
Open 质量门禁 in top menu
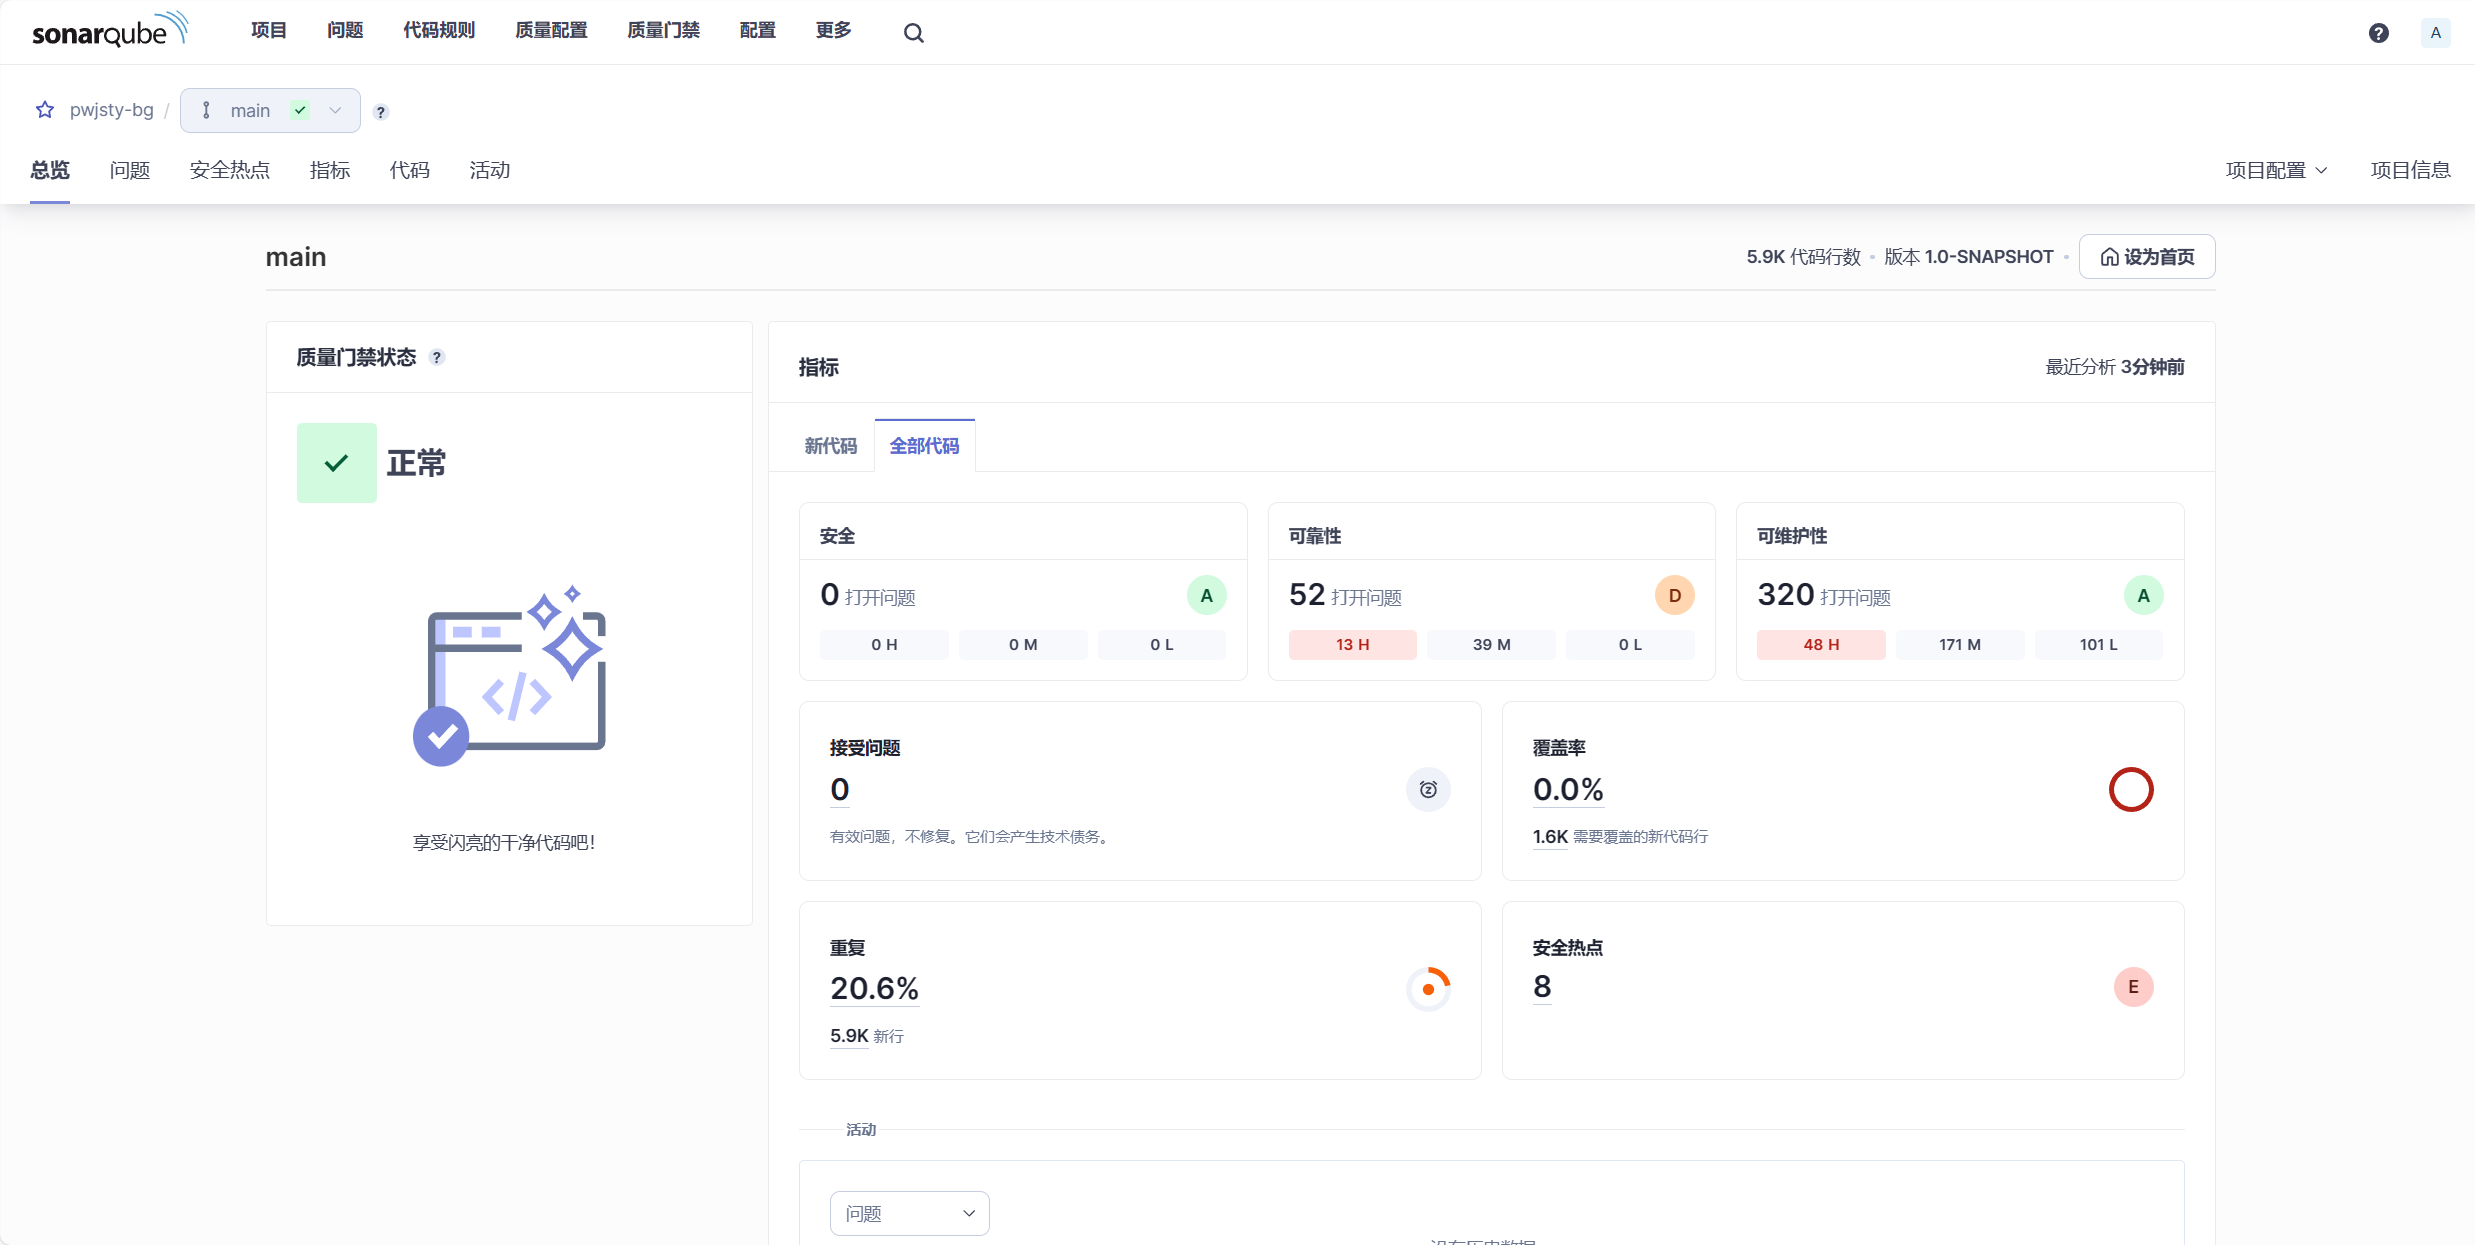point(663,31)
